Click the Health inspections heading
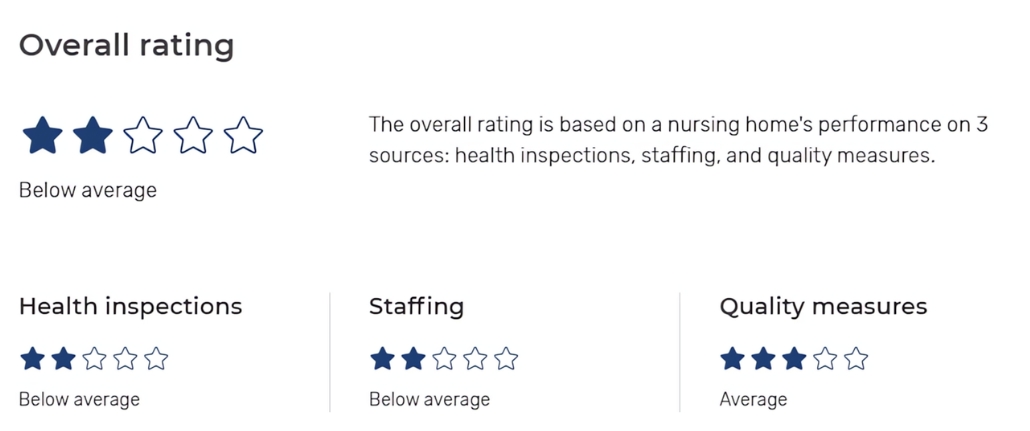This screenshot has width=1030, height=431. [130, 306]
